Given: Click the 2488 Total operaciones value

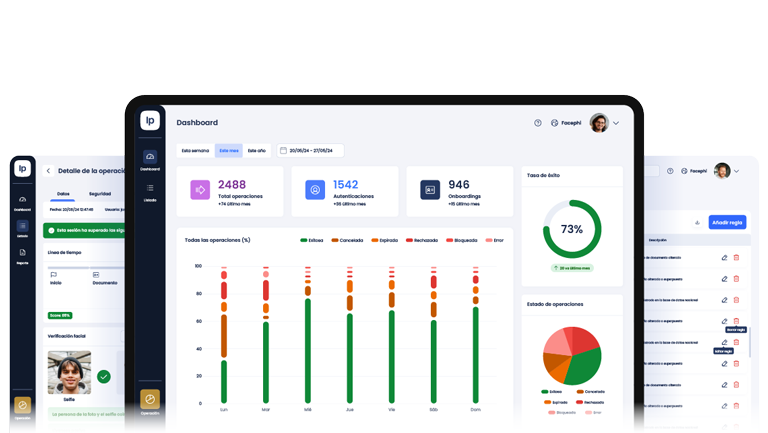Looking at the screenshot, I should tap(232, 185).
